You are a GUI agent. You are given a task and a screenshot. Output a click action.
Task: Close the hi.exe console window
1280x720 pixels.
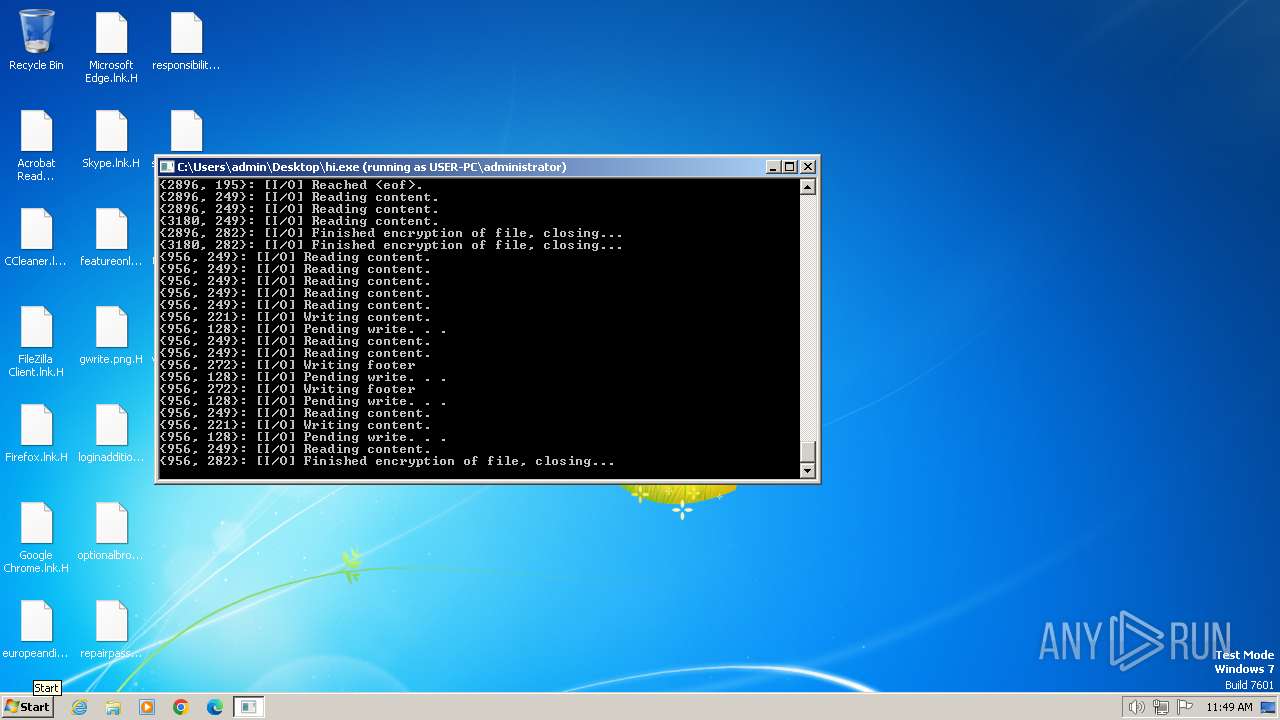808,167
